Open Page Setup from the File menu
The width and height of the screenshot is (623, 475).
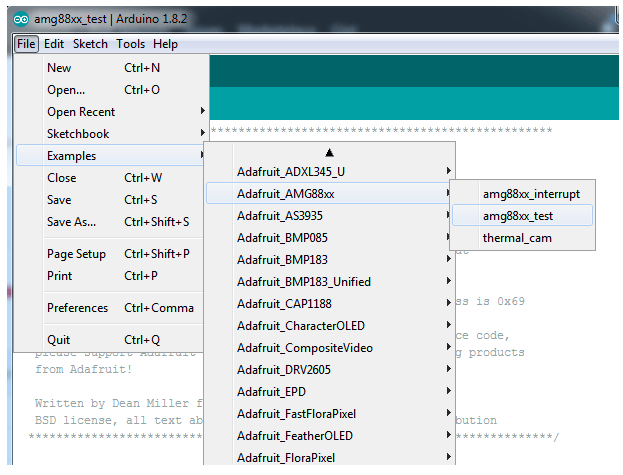point(110,254)
